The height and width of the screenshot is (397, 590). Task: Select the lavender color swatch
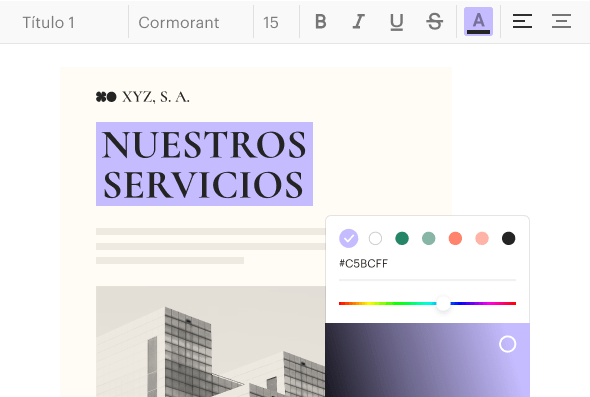tap(349, 238)
